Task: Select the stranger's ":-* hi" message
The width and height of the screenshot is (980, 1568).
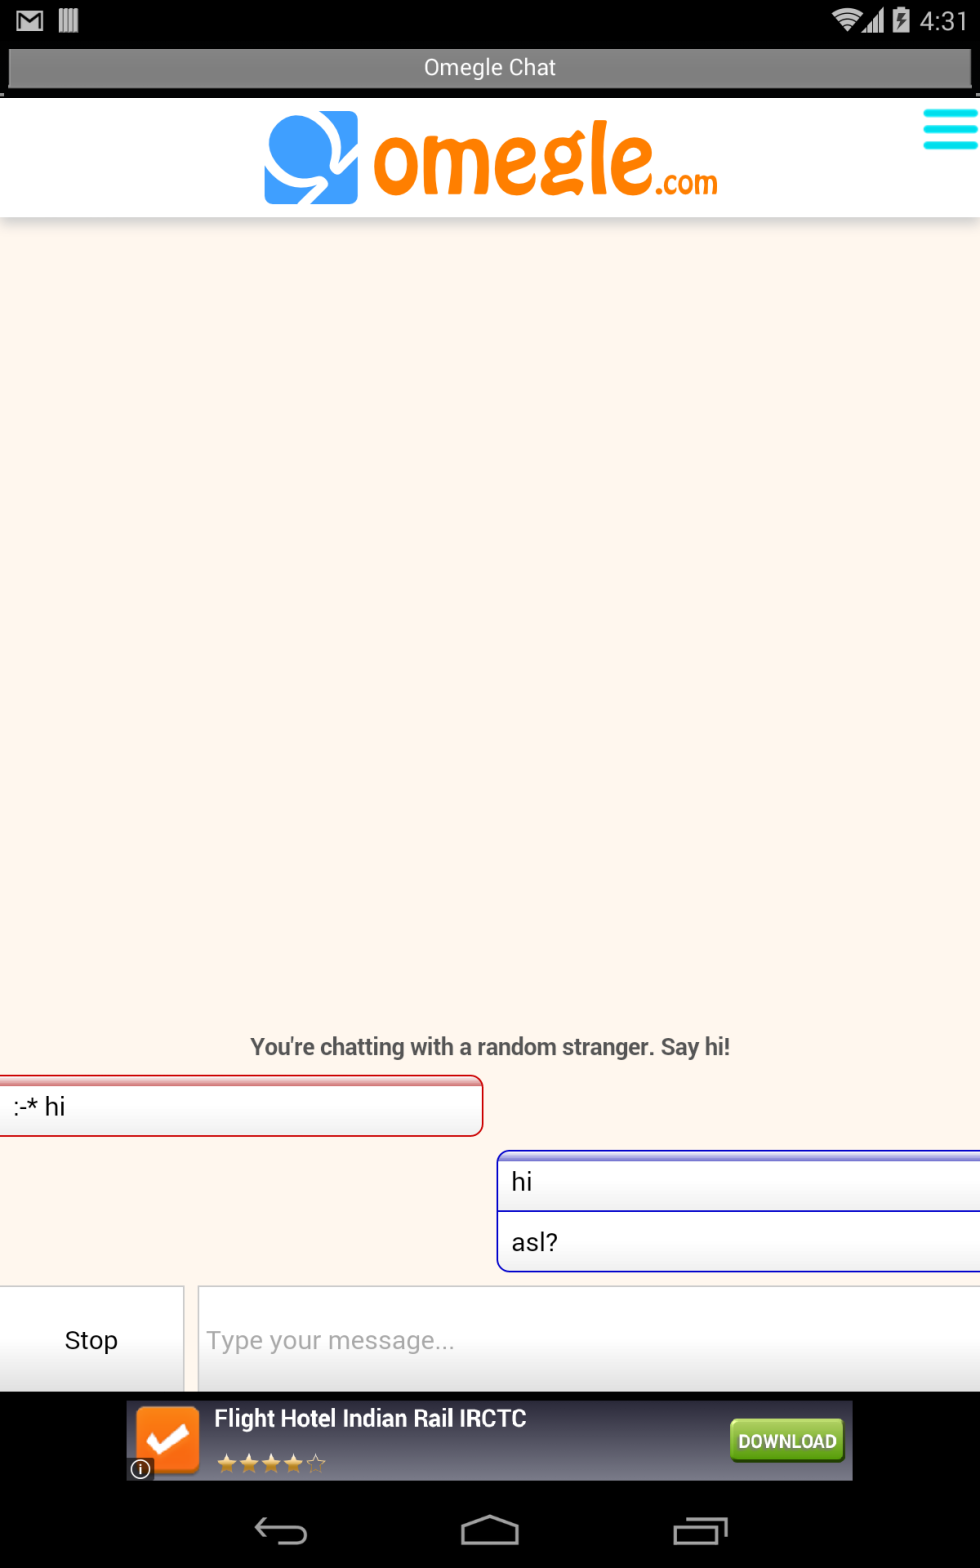Action: (240, 1107)
